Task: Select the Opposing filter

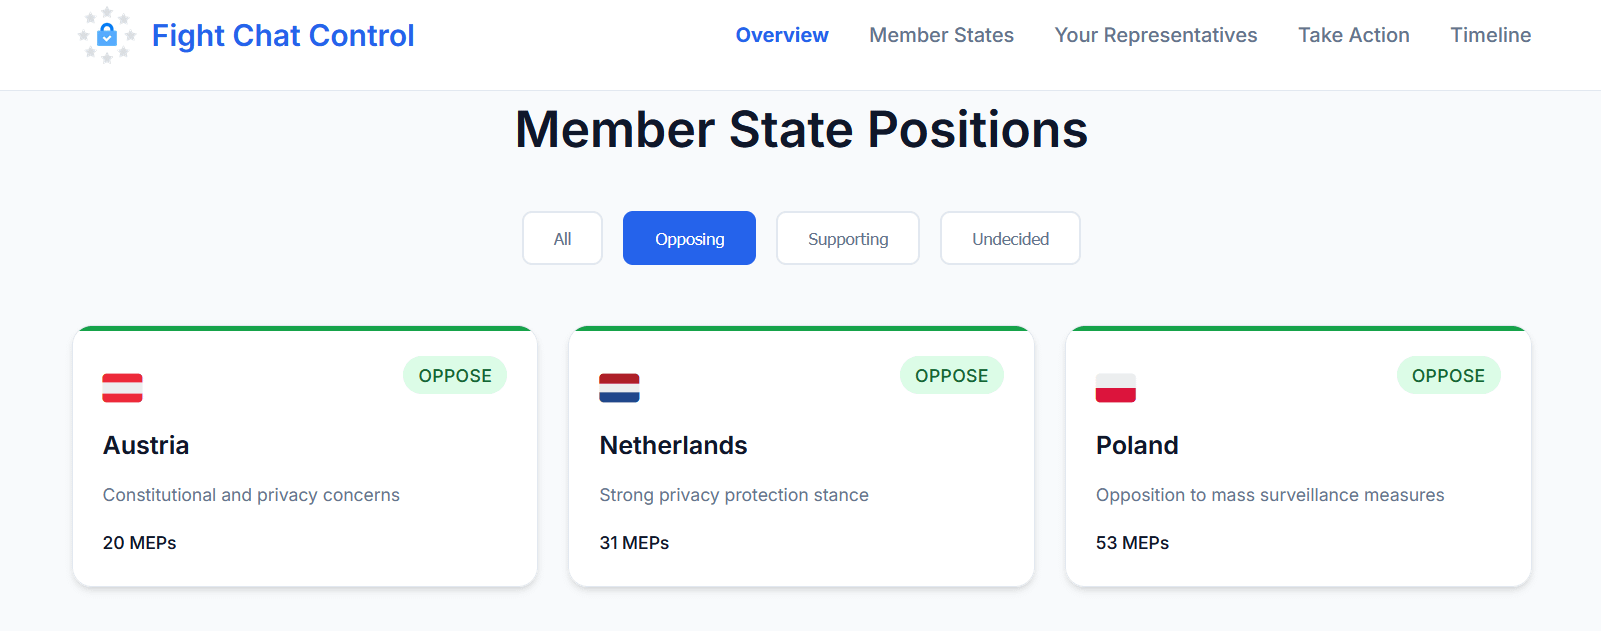Action: pos(689,238)
